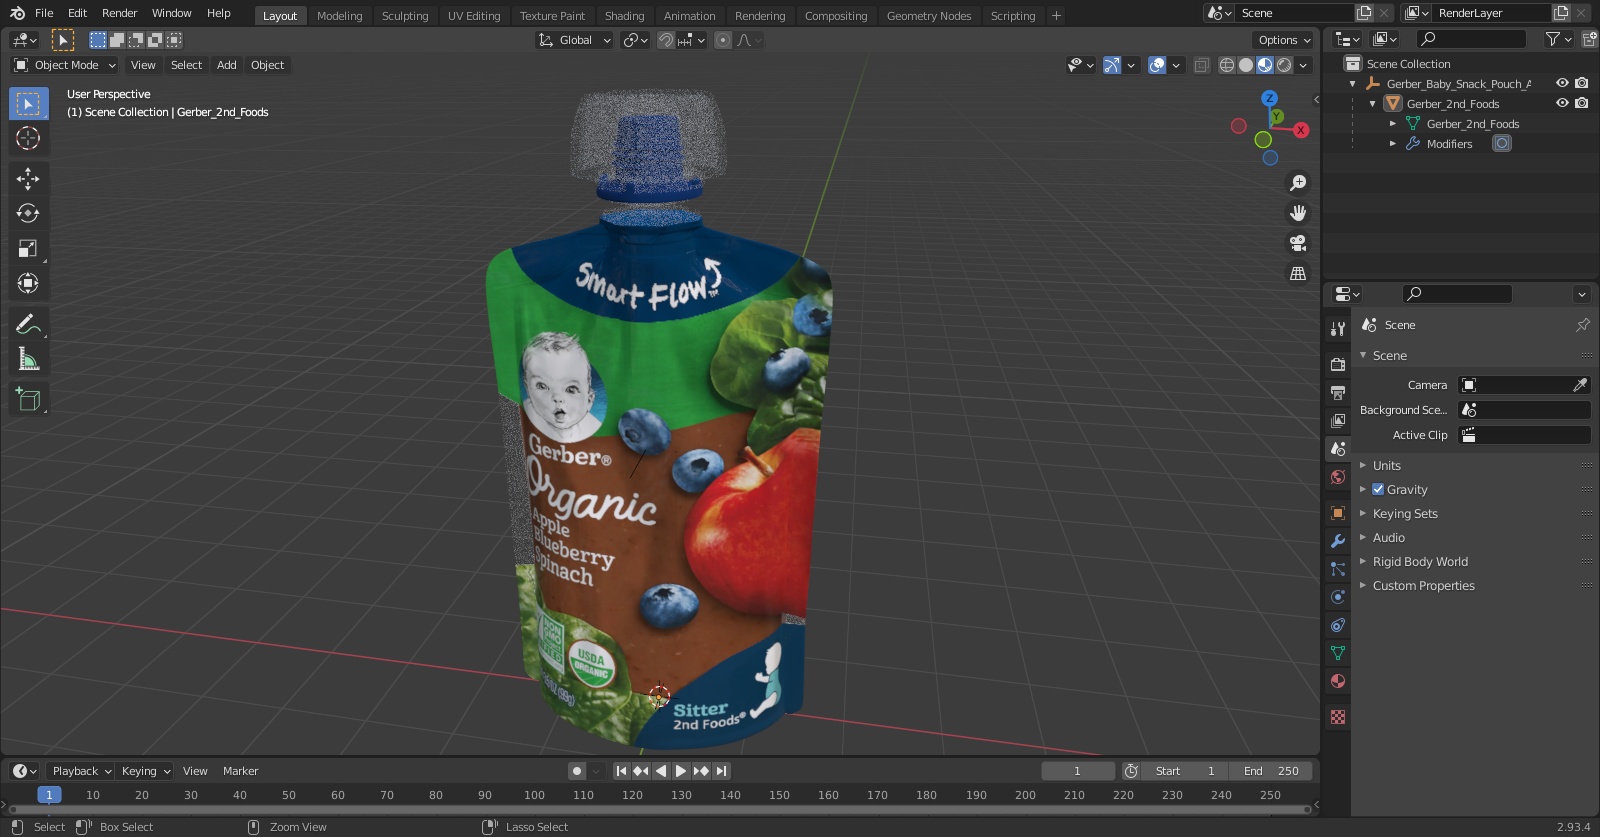Click the Camera eyedropper button
1600x837 pixels.
tap(1580, 385)
